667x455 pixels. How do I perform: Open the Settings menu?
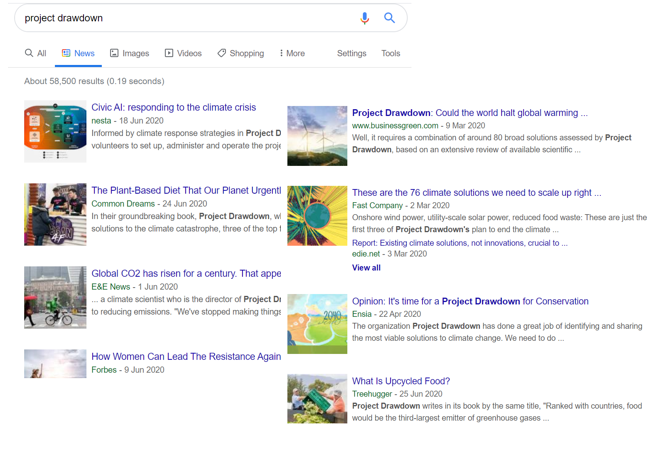[x=351, y=53]
